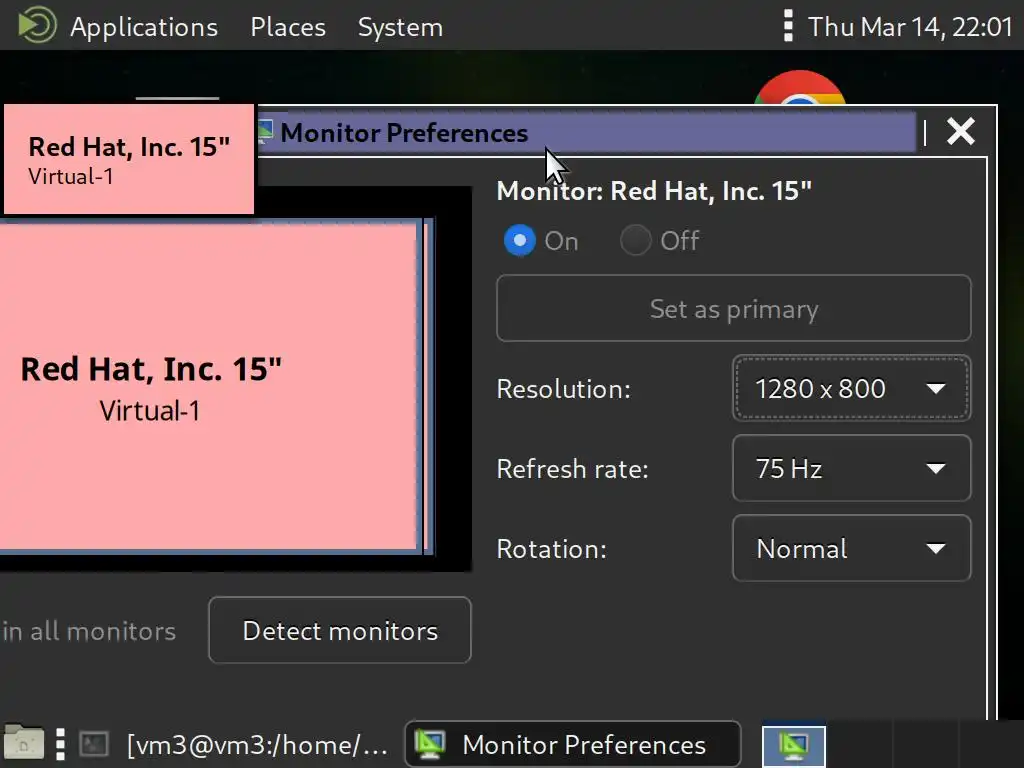This screenshot has height=768, width=1024.
Task: Select the Off radio button
Action: coord(635,241)
